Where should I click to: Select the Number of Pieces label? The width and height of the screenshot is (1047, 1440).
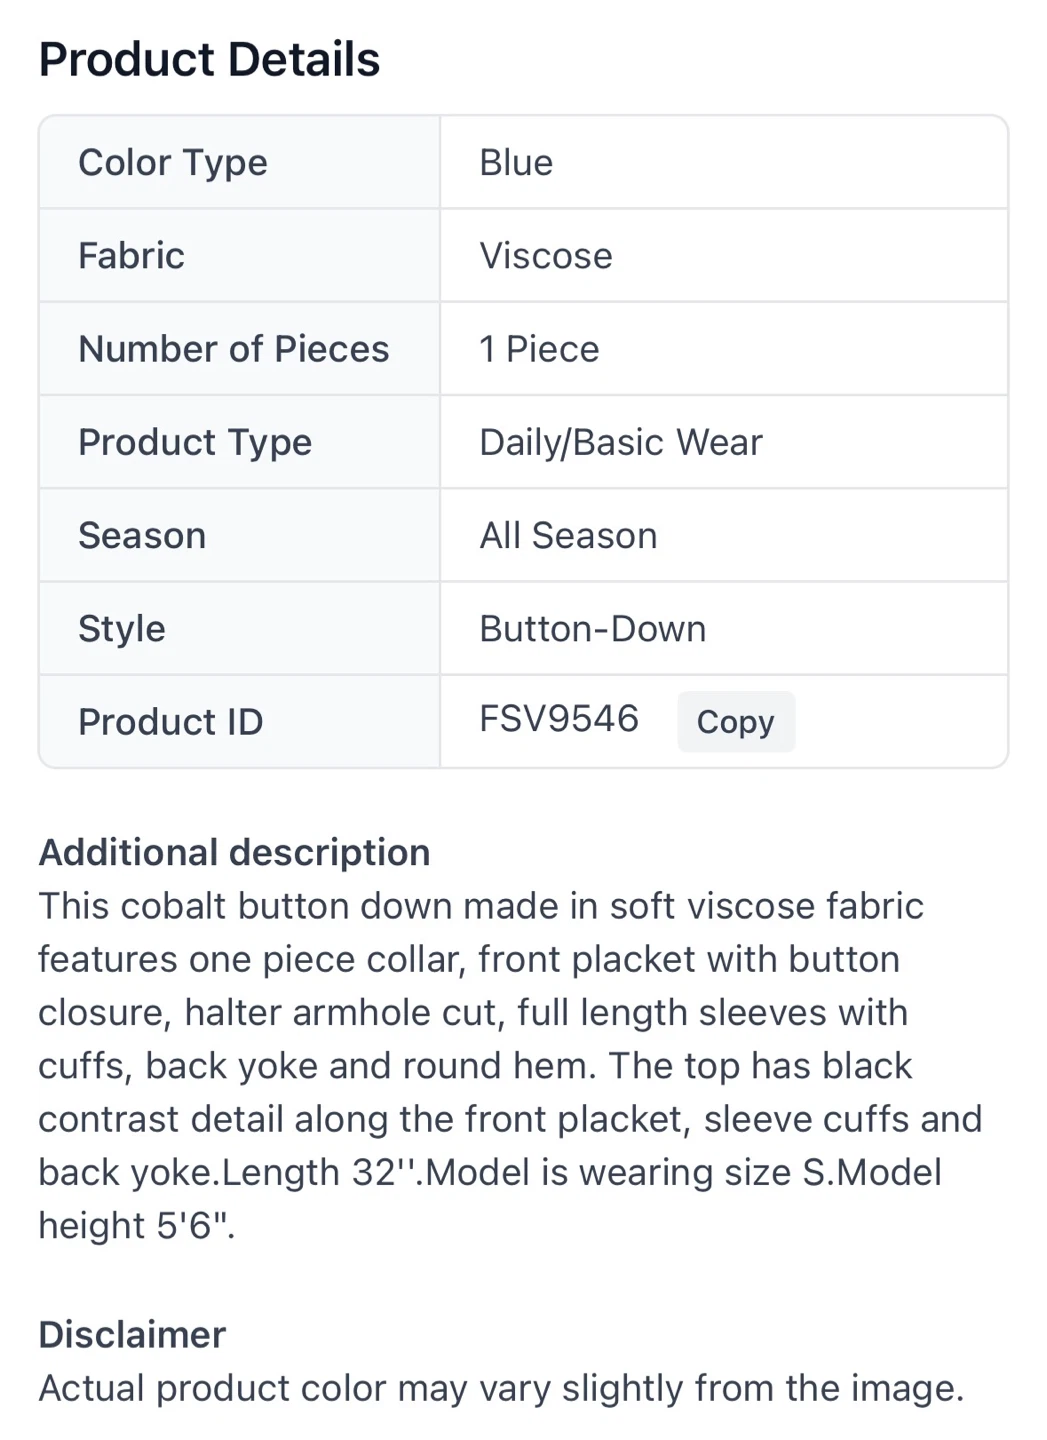(x=234, y=348)
